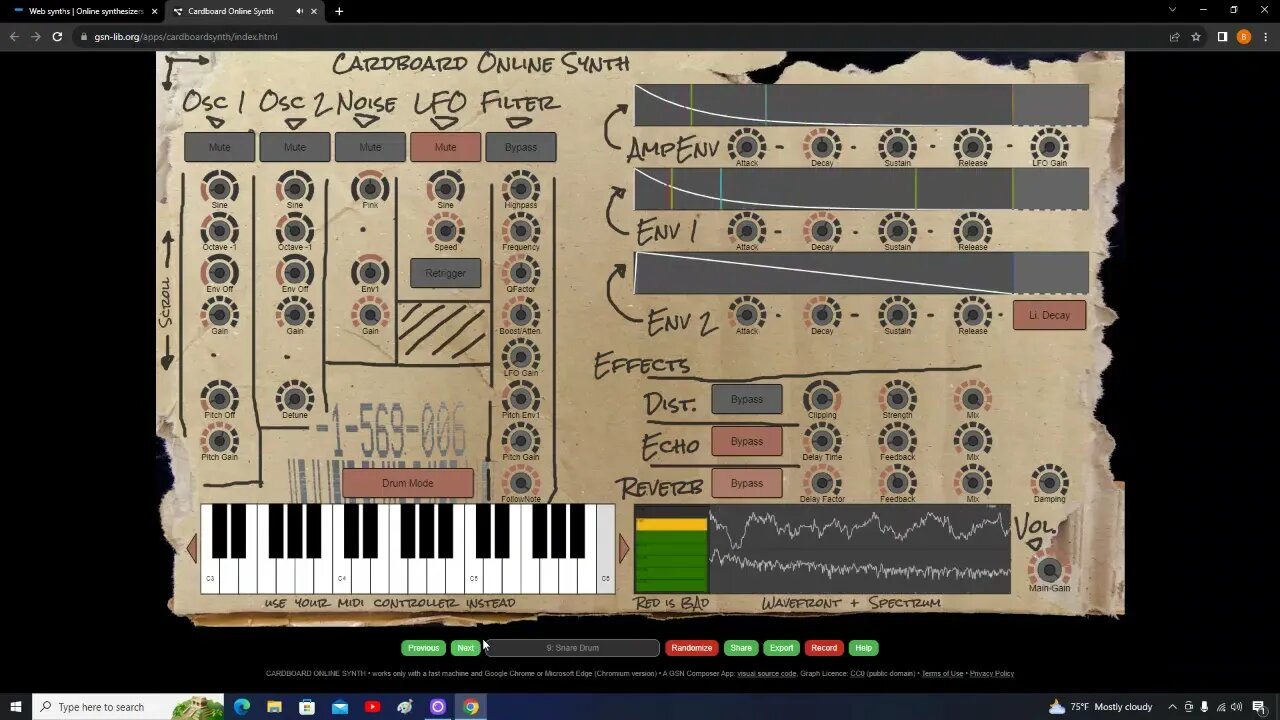Open a new browser tab
Image resolution: width=1280 pixels, height=720 pixels.
click(x=339, y=11)
